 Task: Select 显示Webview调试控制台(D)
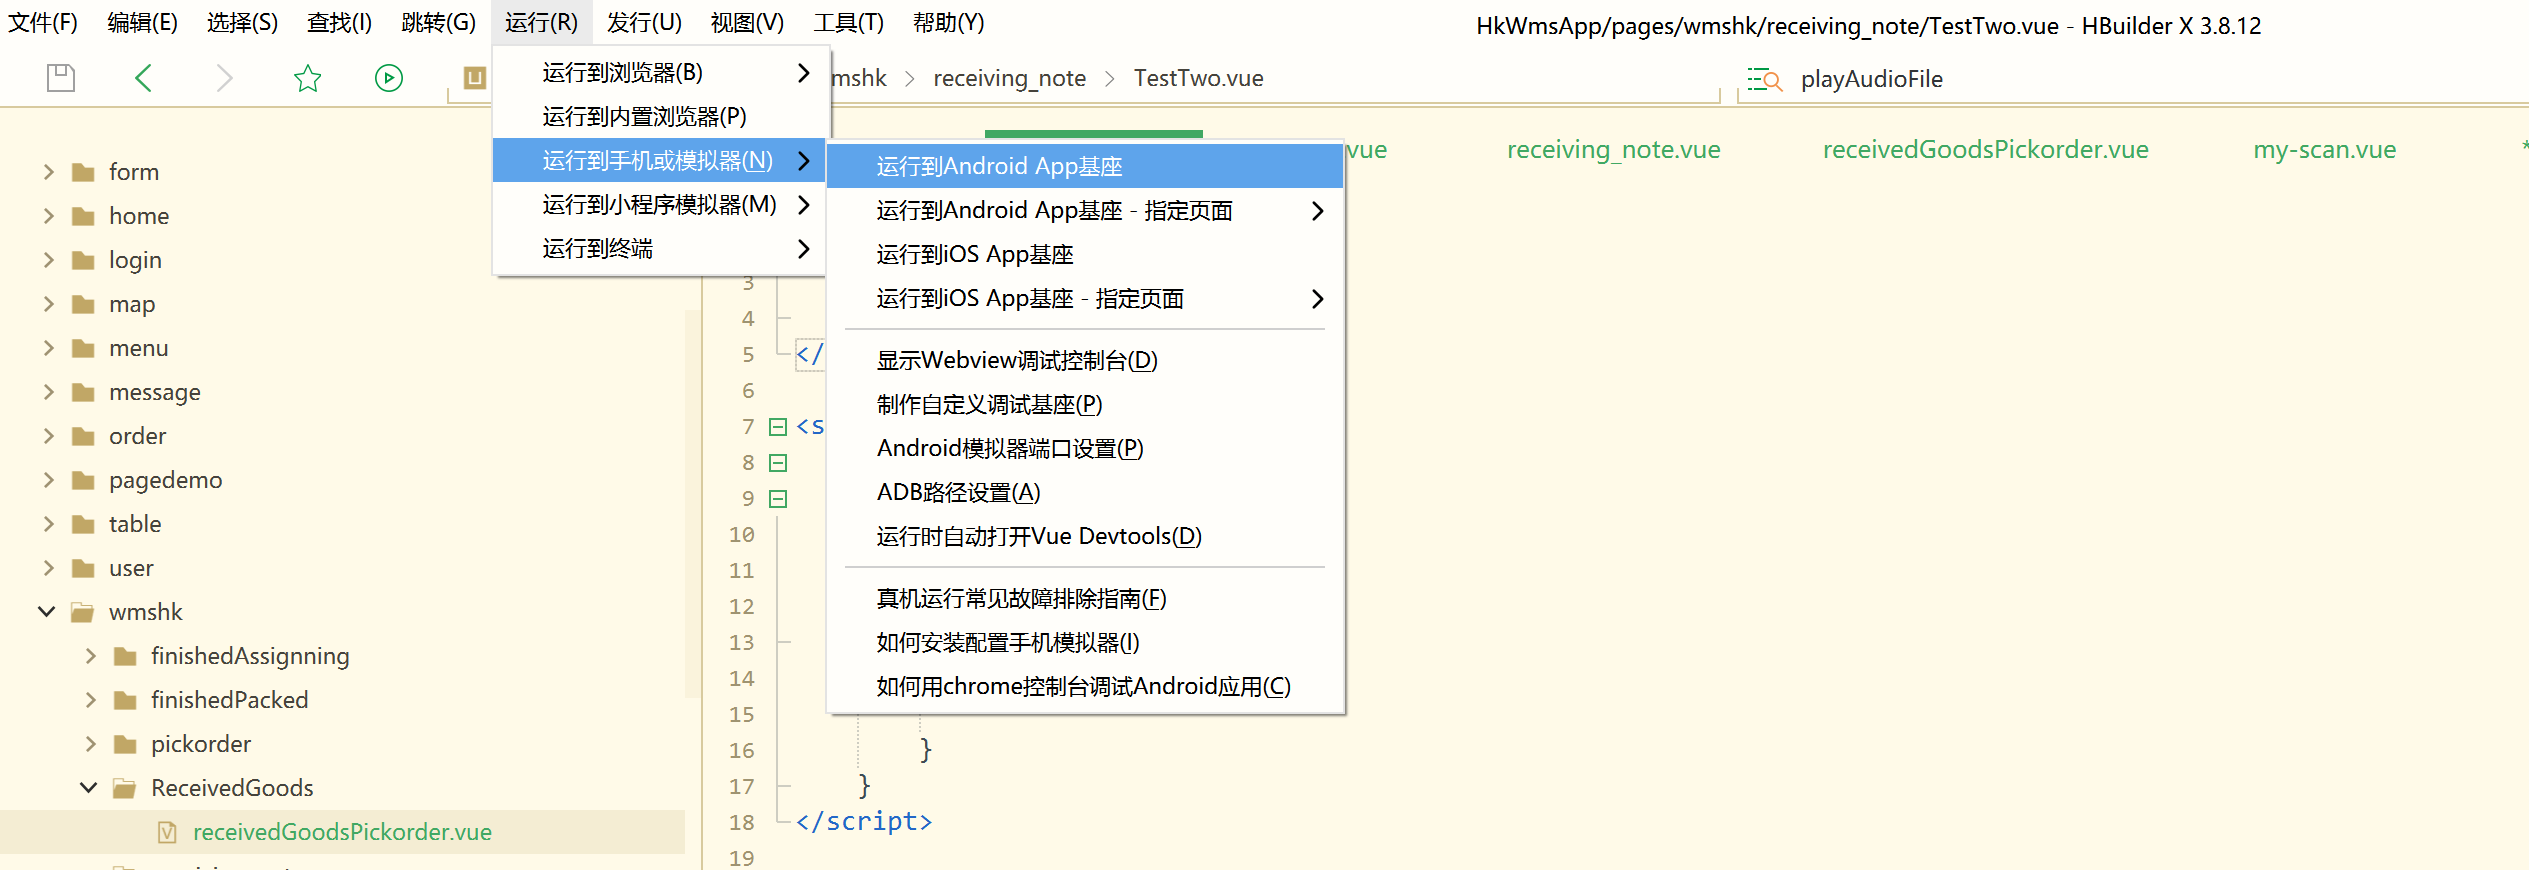pyautogui.click(x=1086, y=360)
